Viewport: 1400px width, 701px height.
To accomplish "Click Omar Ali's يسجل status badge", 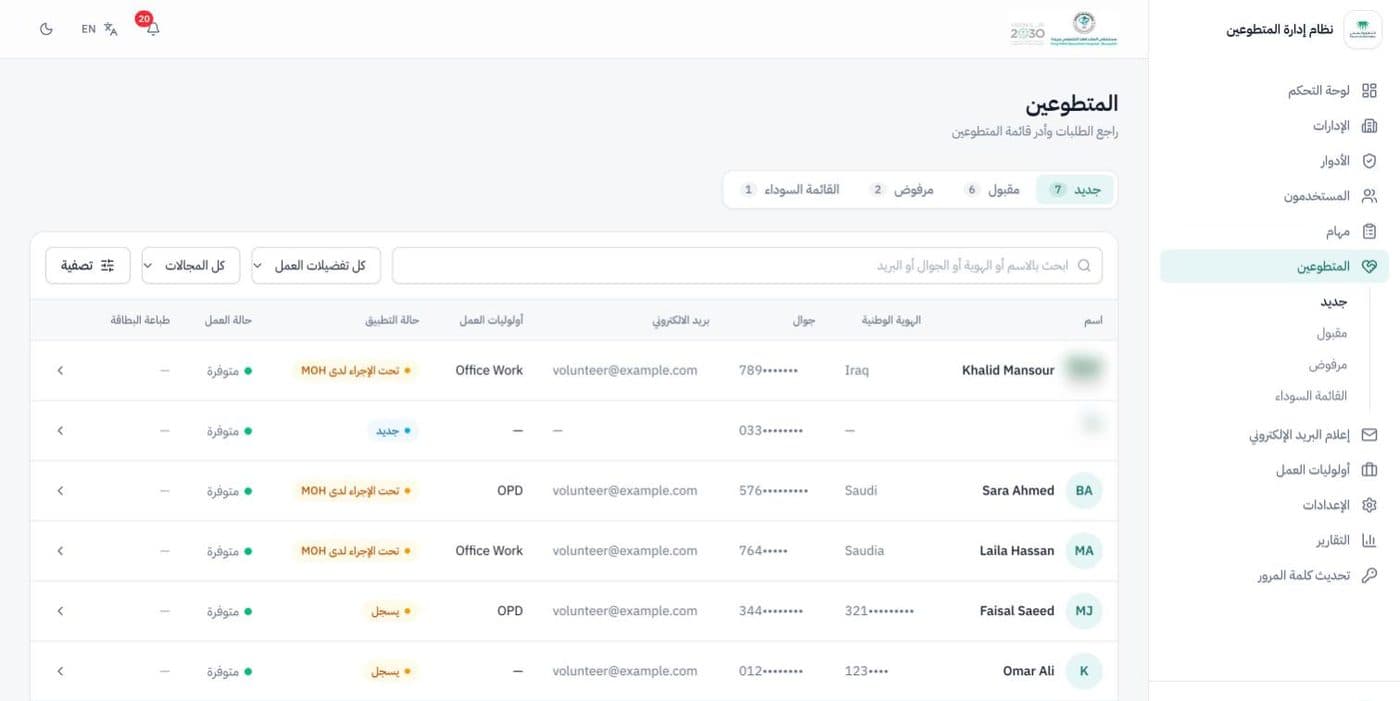I will point(391,670).
